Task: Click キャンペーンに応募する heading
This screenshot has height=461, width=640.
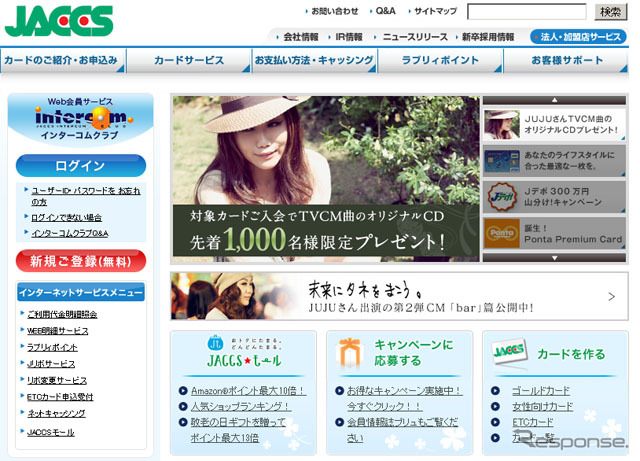Action: click(413, 352)
